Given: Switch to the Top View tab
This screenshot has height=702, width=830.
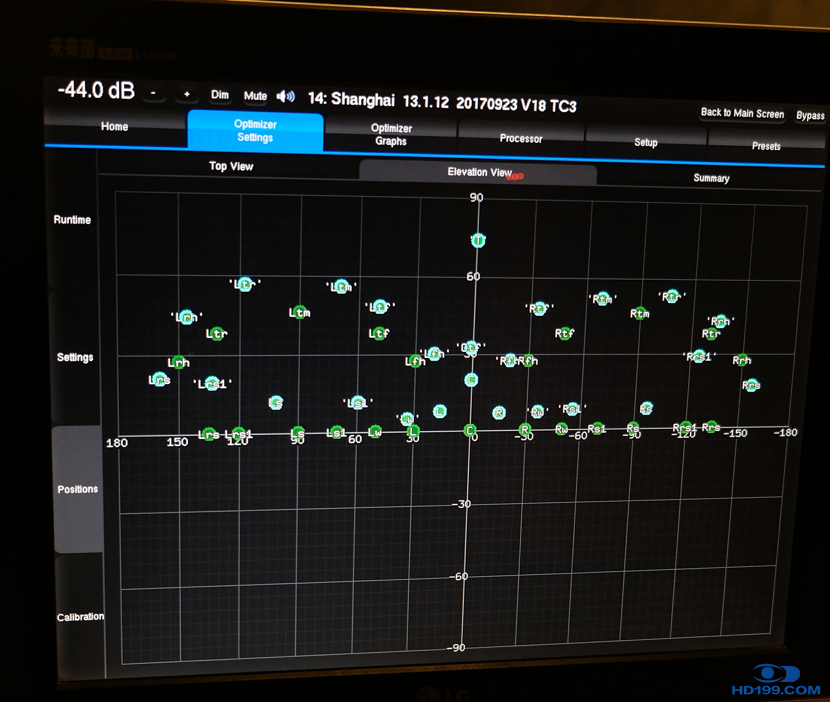Looking at the screenshot, I should (231, 166).
